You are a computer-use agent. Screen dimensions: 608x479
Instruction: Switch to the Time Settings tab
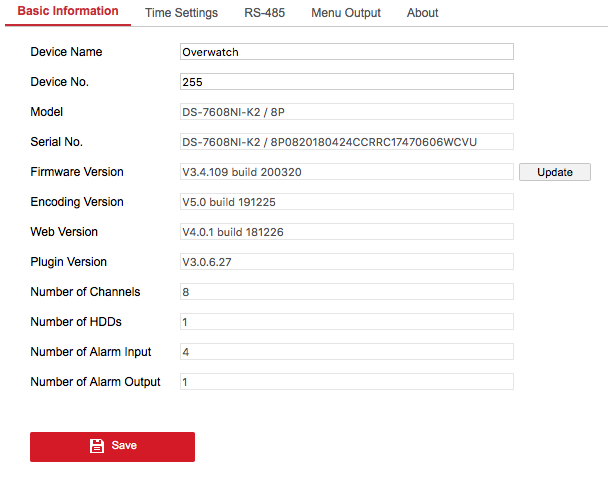click(181, 13)
